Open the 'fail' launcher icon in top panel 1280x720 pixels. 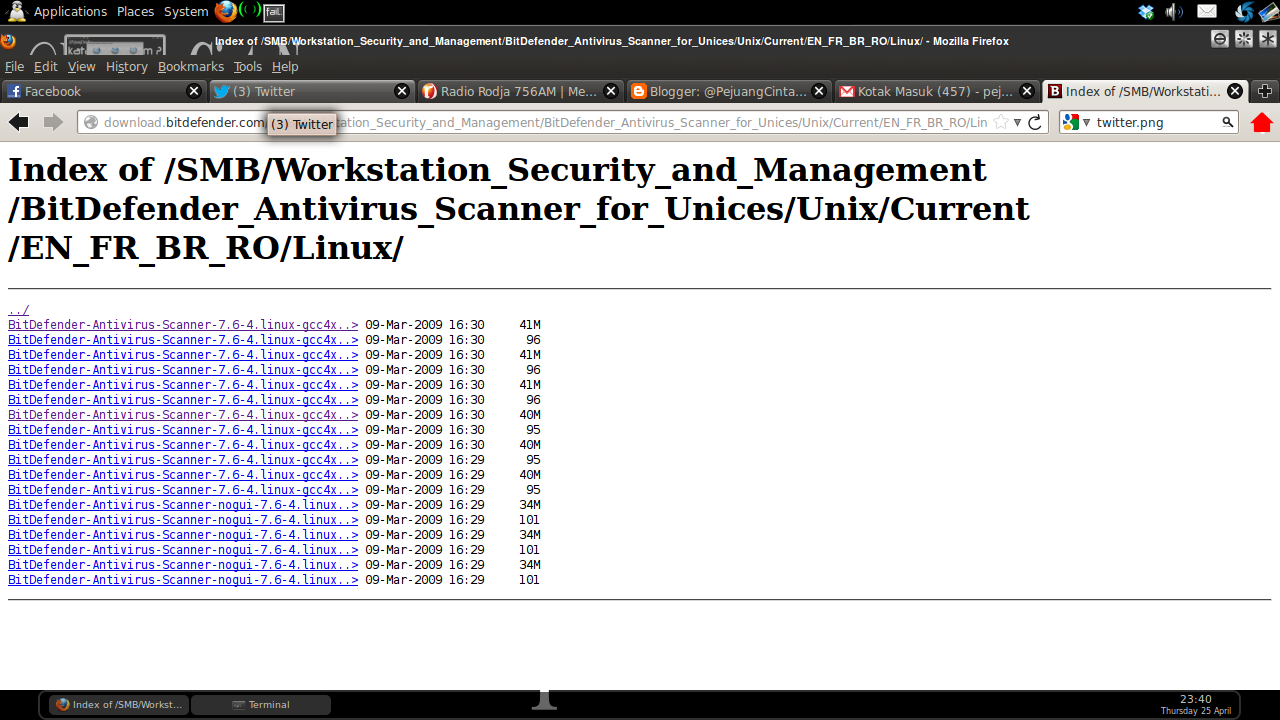(x=274, y=12)
